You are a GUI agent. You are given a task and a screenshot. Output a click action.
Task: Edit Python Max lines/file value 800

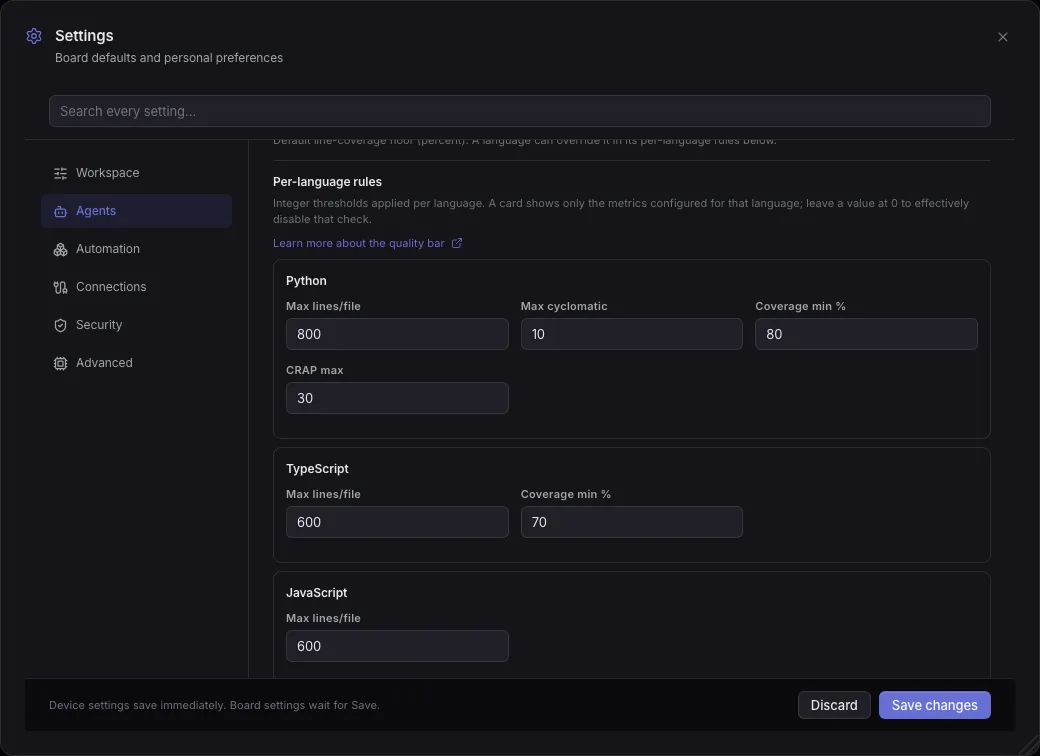[397, 334]
